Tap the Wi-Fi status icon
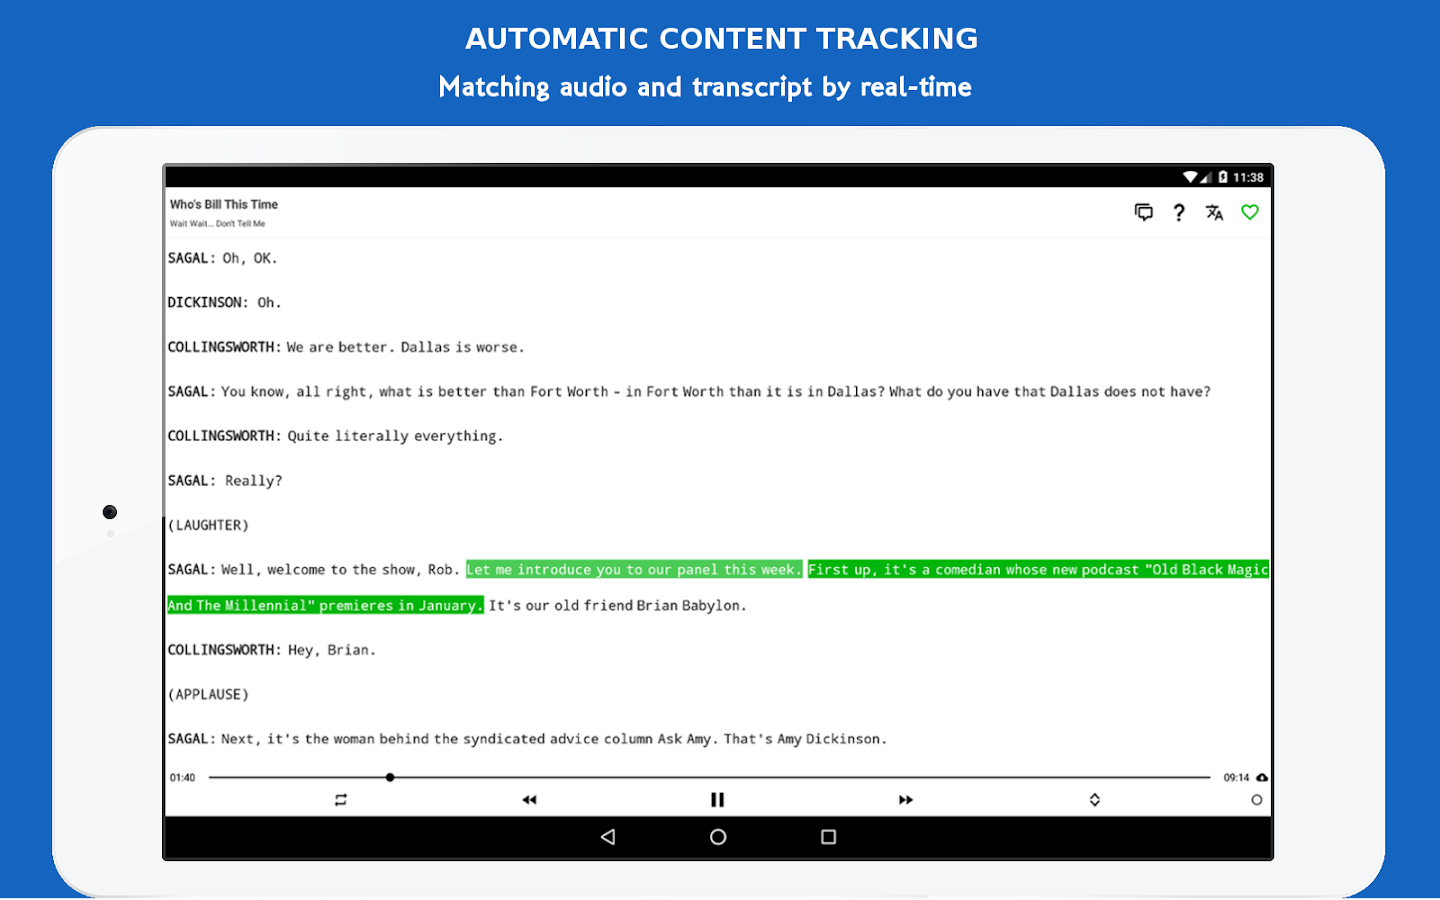 [1190, 177]
